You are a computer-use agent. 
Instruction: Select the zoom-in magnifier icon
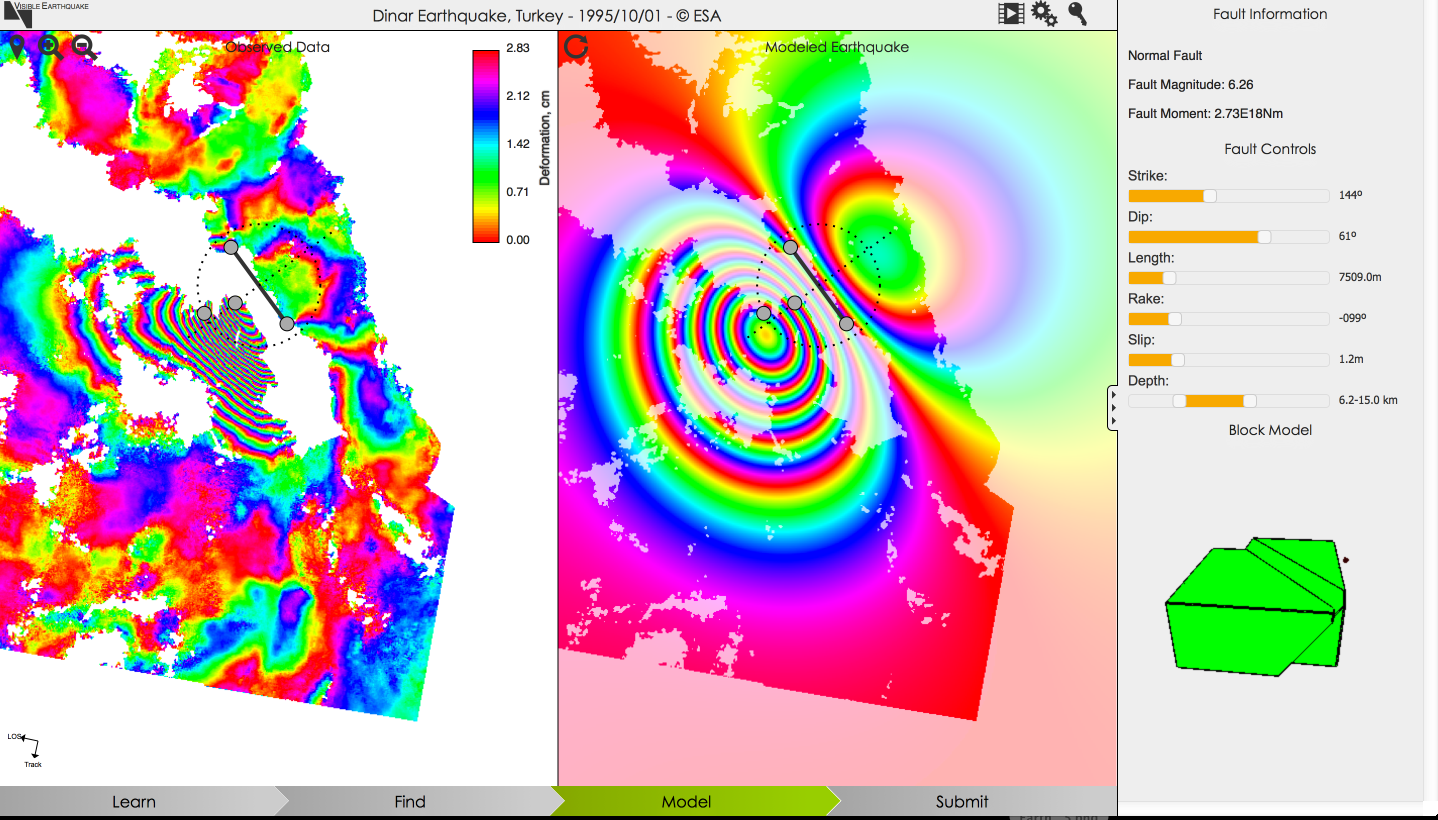pos(48,46)
